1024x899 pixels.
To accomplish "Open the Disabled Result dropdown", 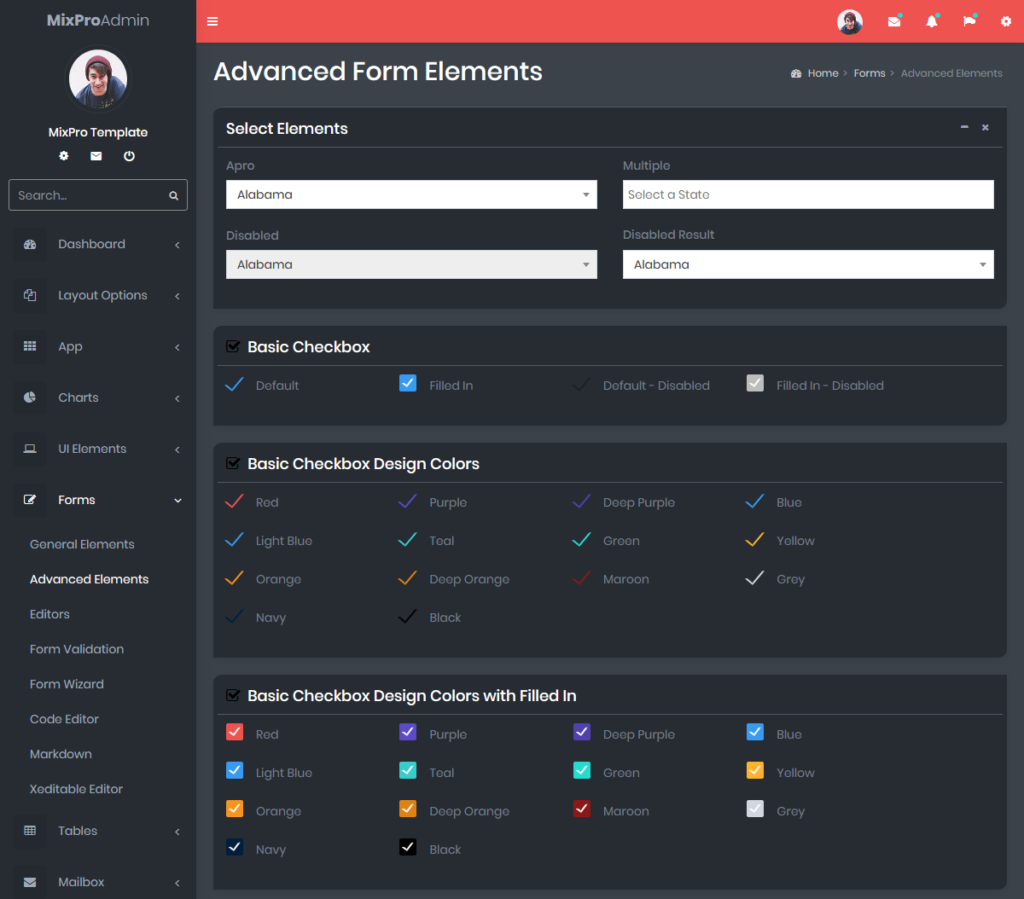I will pyautogui.click(x=808, y=264).
